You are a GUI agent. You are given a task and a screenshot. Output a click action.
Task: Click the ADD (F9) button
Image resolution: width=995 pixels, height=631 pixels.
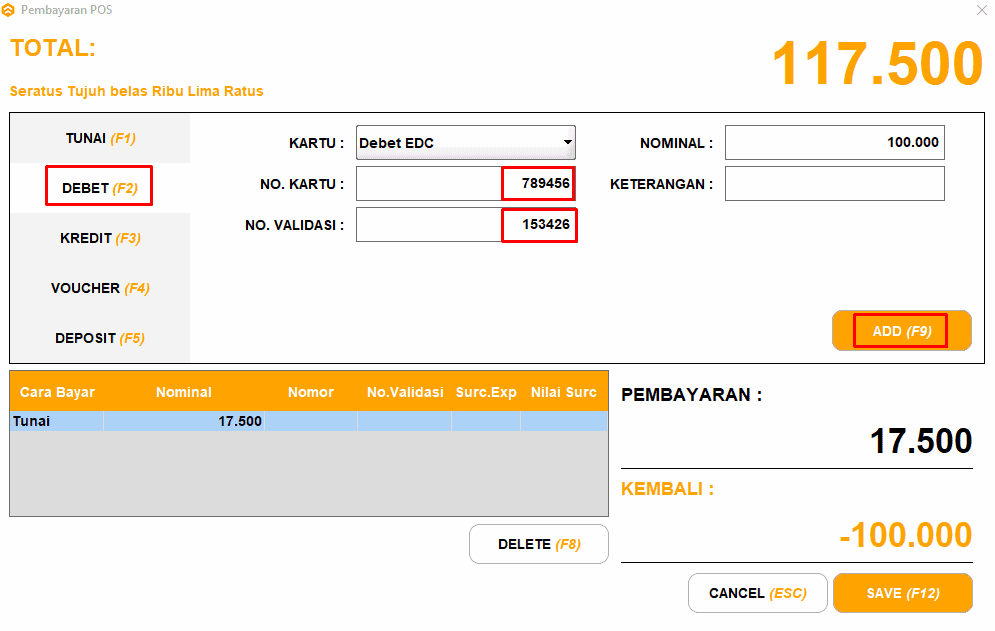coord(902,331)
